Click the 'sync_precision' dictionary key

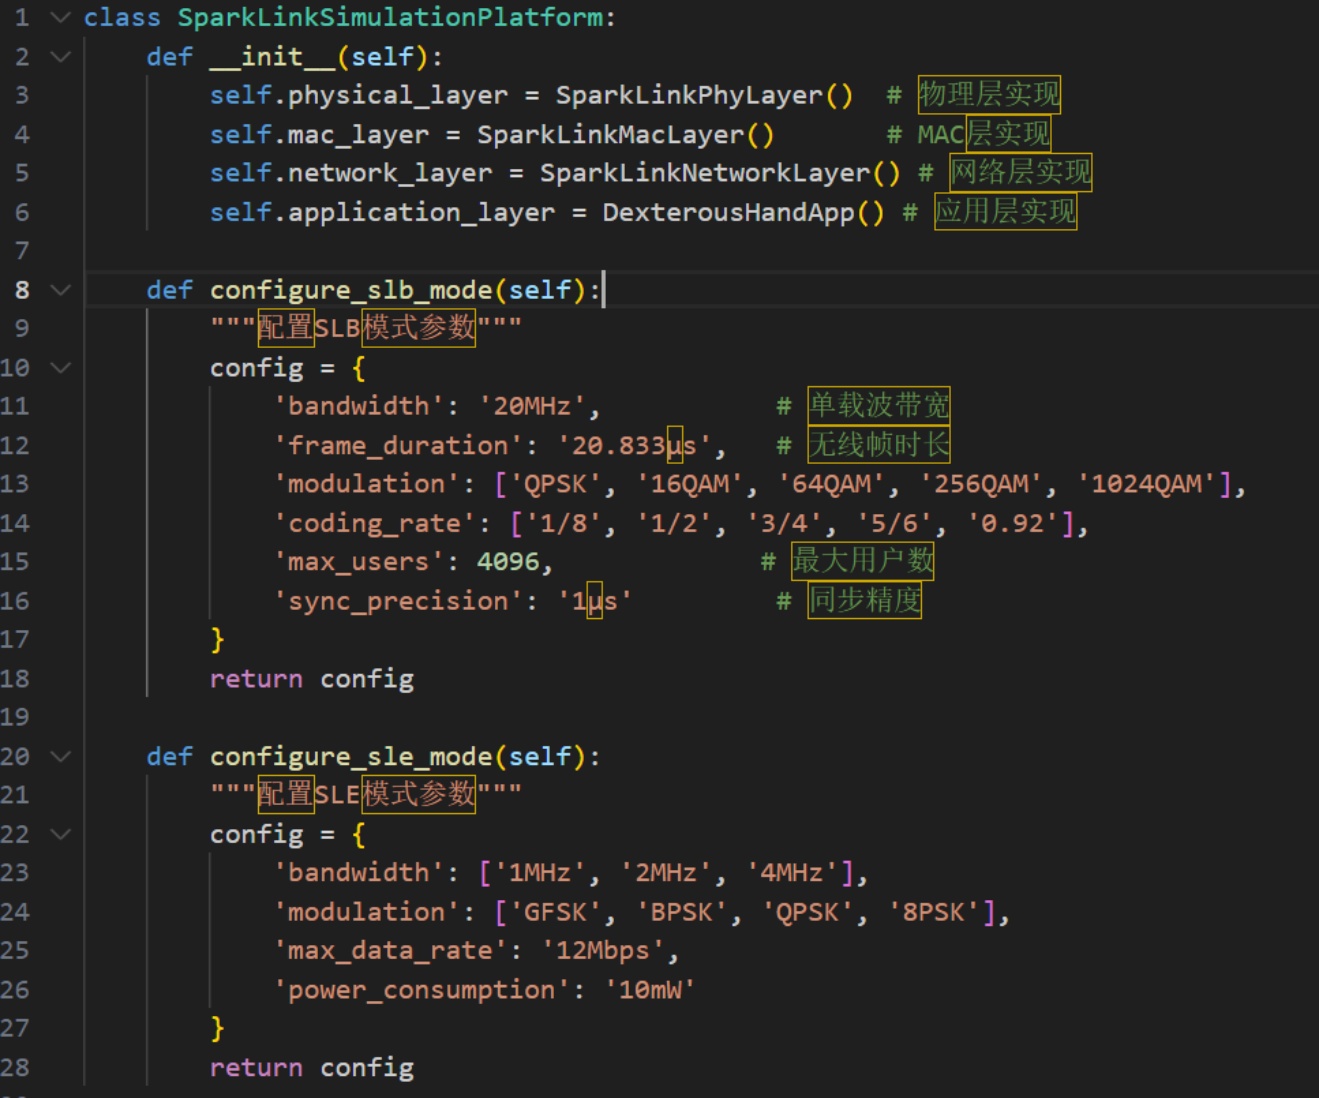pos(398,601)
